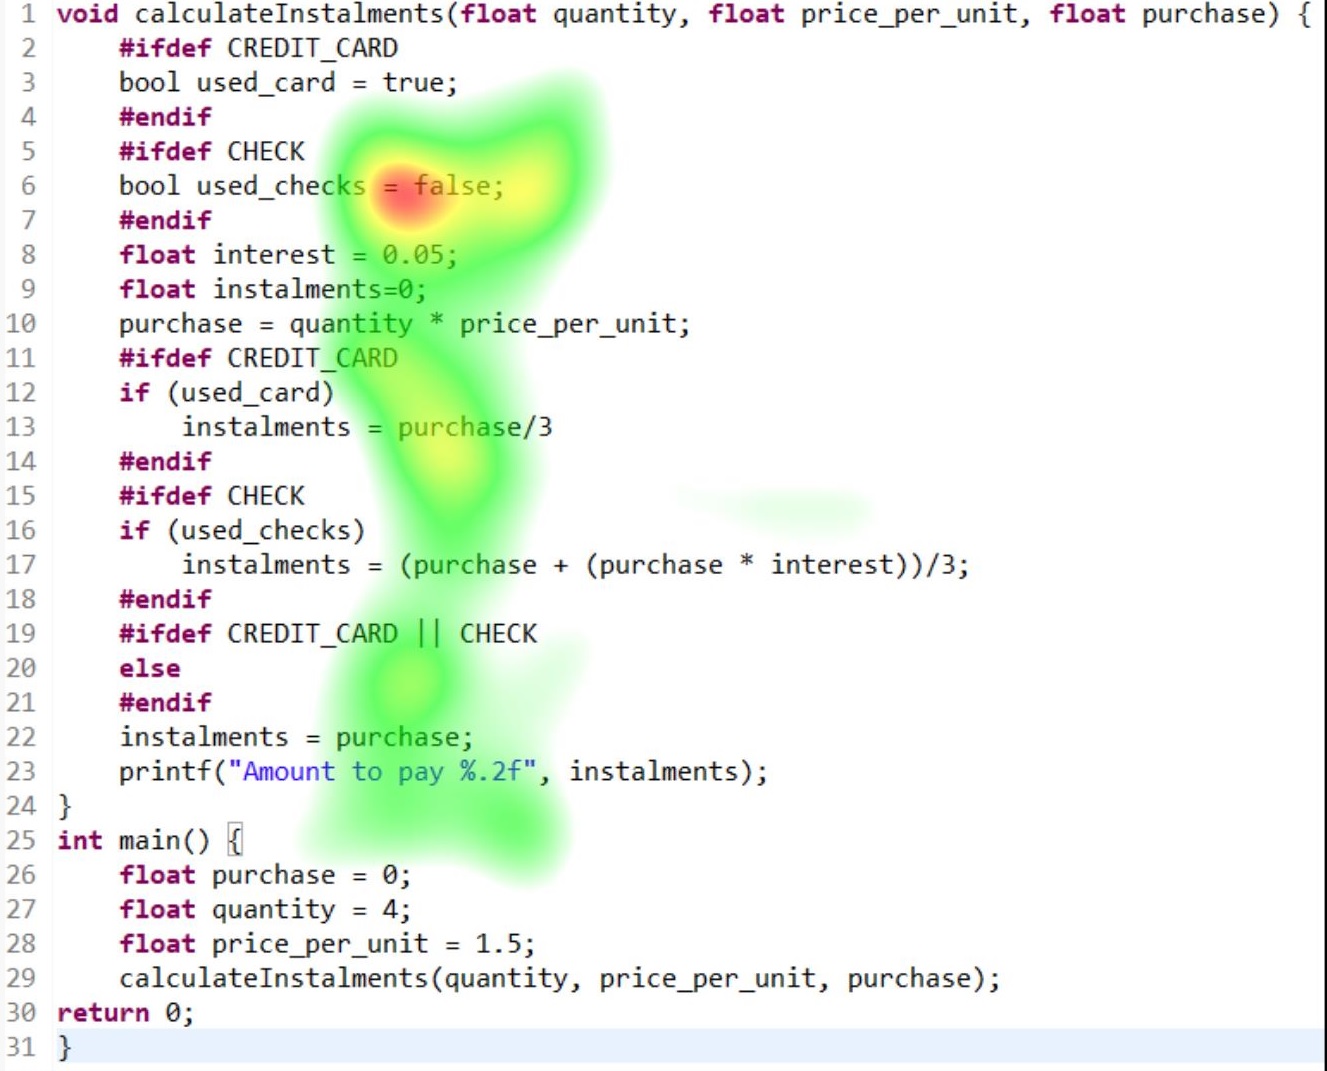Image resolution: width=1327 pixels, height=1071 pixels.
Task: Place cursor on 'used_card' in line 12 condition
Action: tap(250, 393)
